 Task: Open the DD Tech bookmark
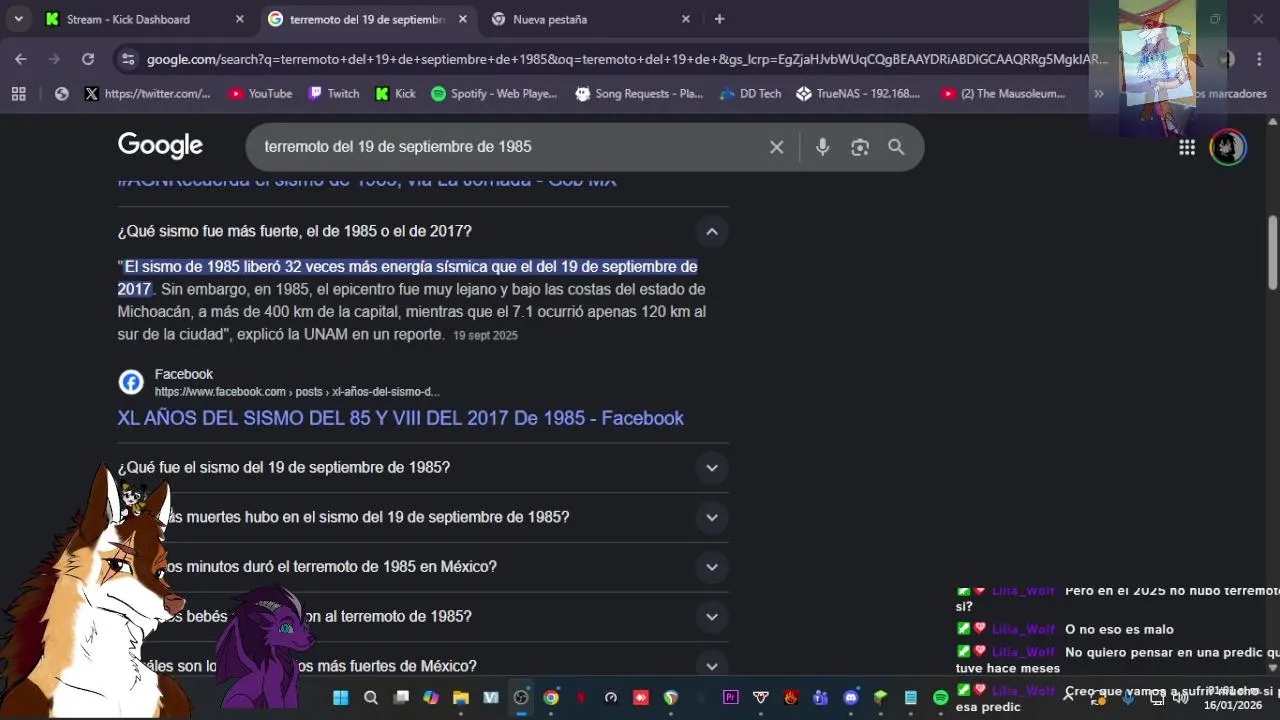(x=750, y=93)
